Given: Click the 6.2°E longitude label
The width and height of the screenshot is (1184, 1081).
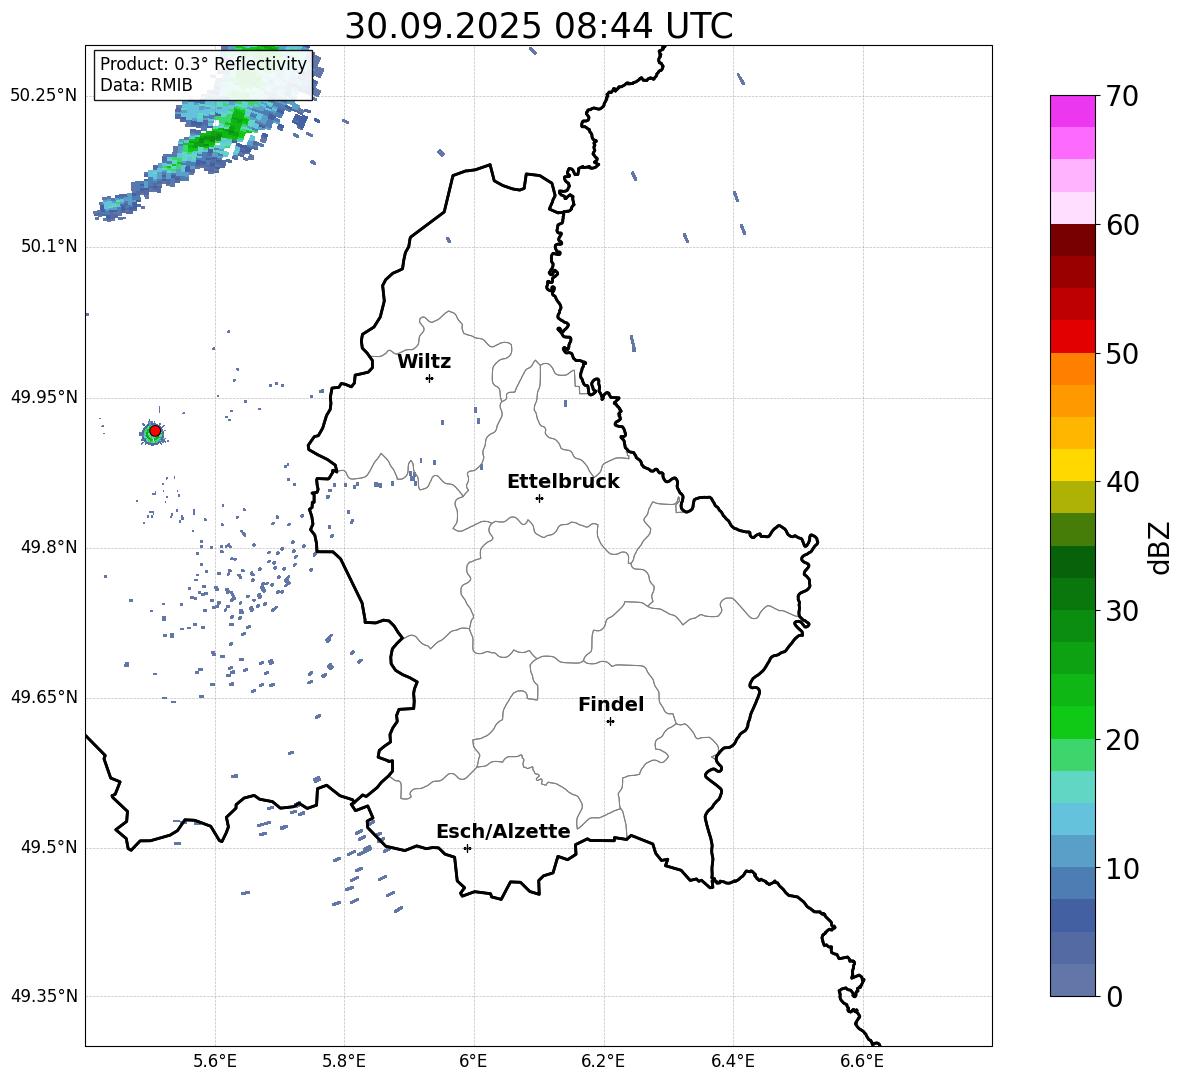Looking at the screenshot, I should tap(603, 1061).
